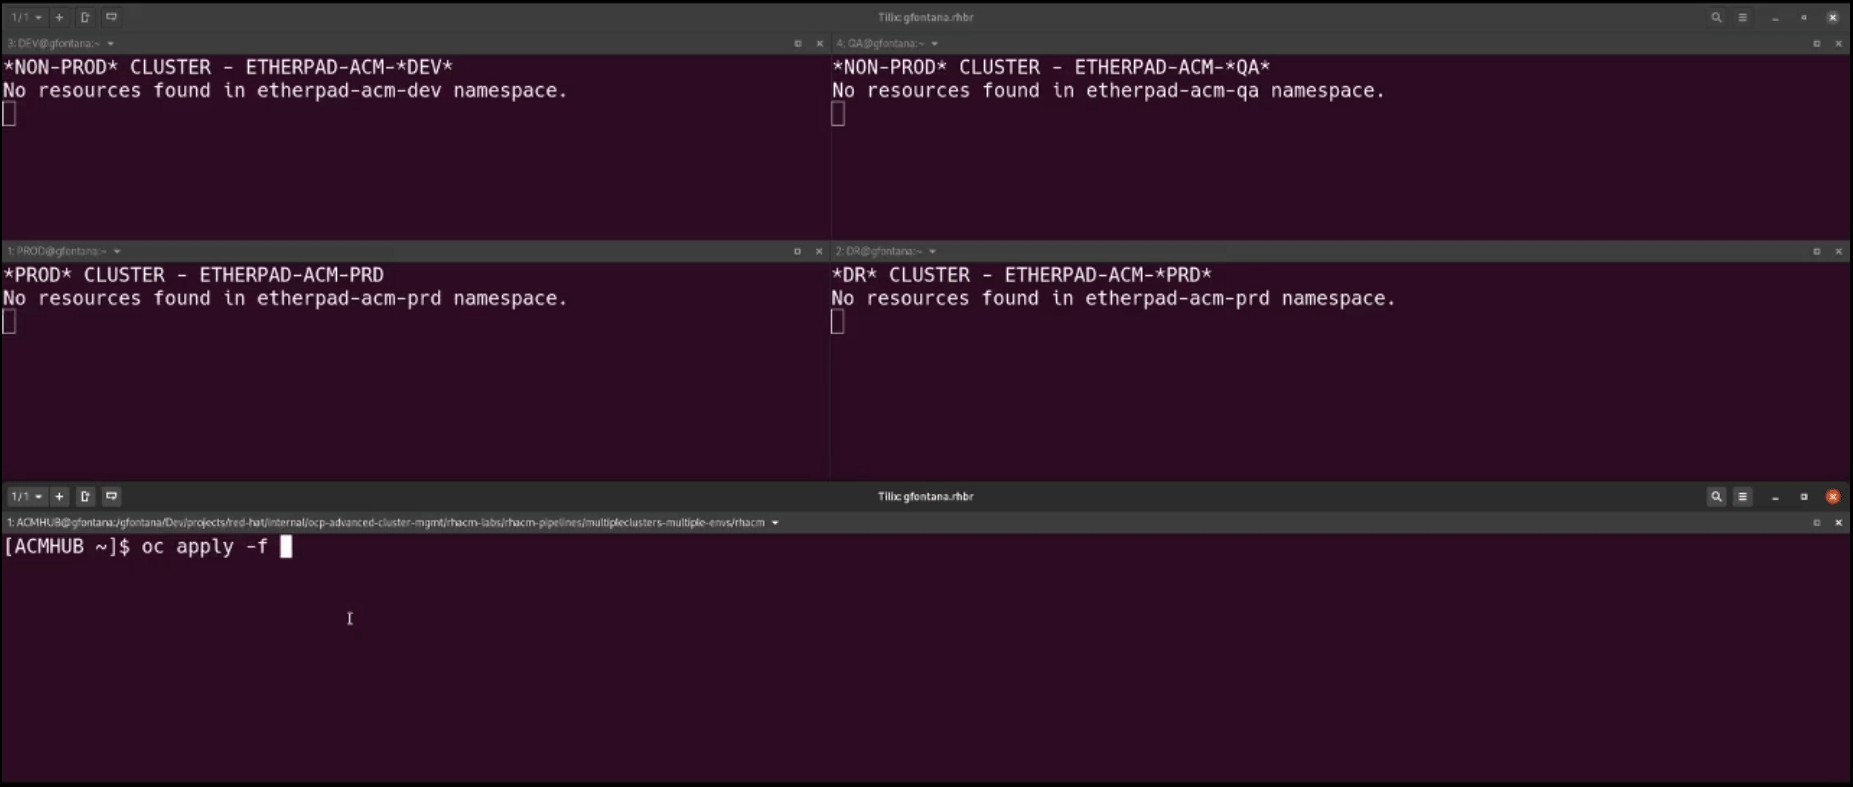Click add terminal down icon in top window
This screenshot has width=1853, height=787.
[111, 17]
